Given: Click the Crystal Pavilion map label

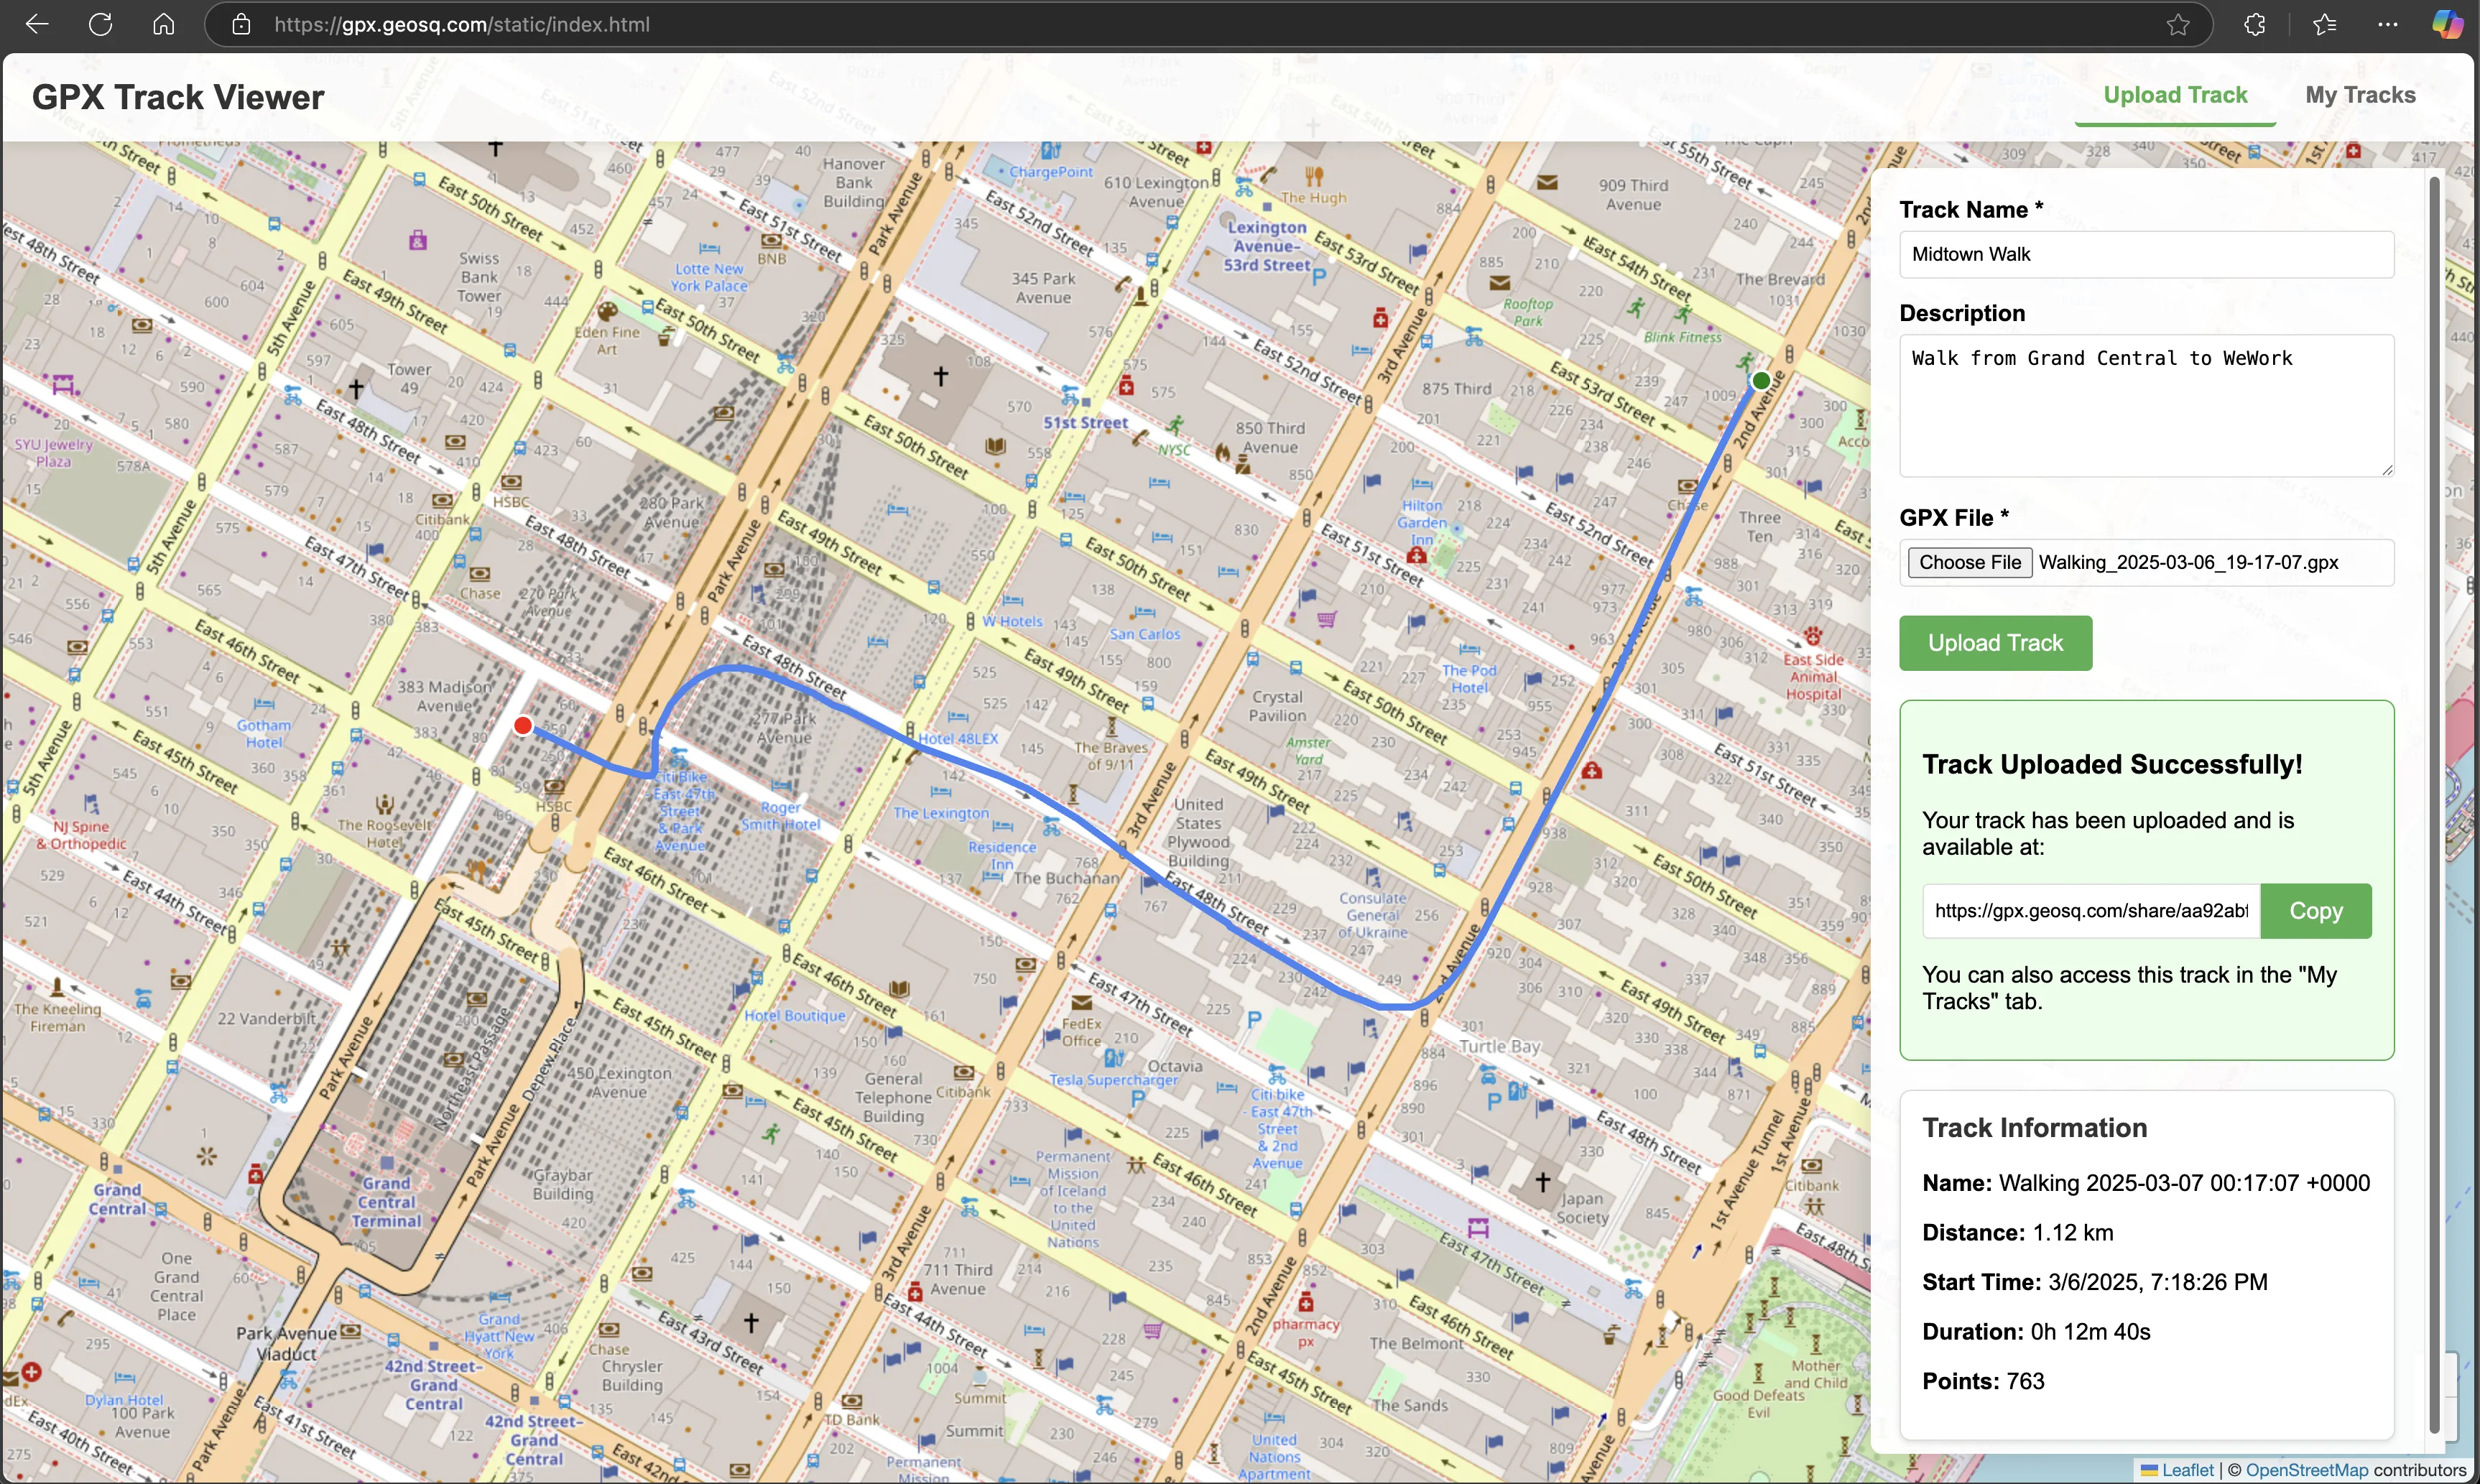Looking at the screenshot, I should coord(1277,706).
